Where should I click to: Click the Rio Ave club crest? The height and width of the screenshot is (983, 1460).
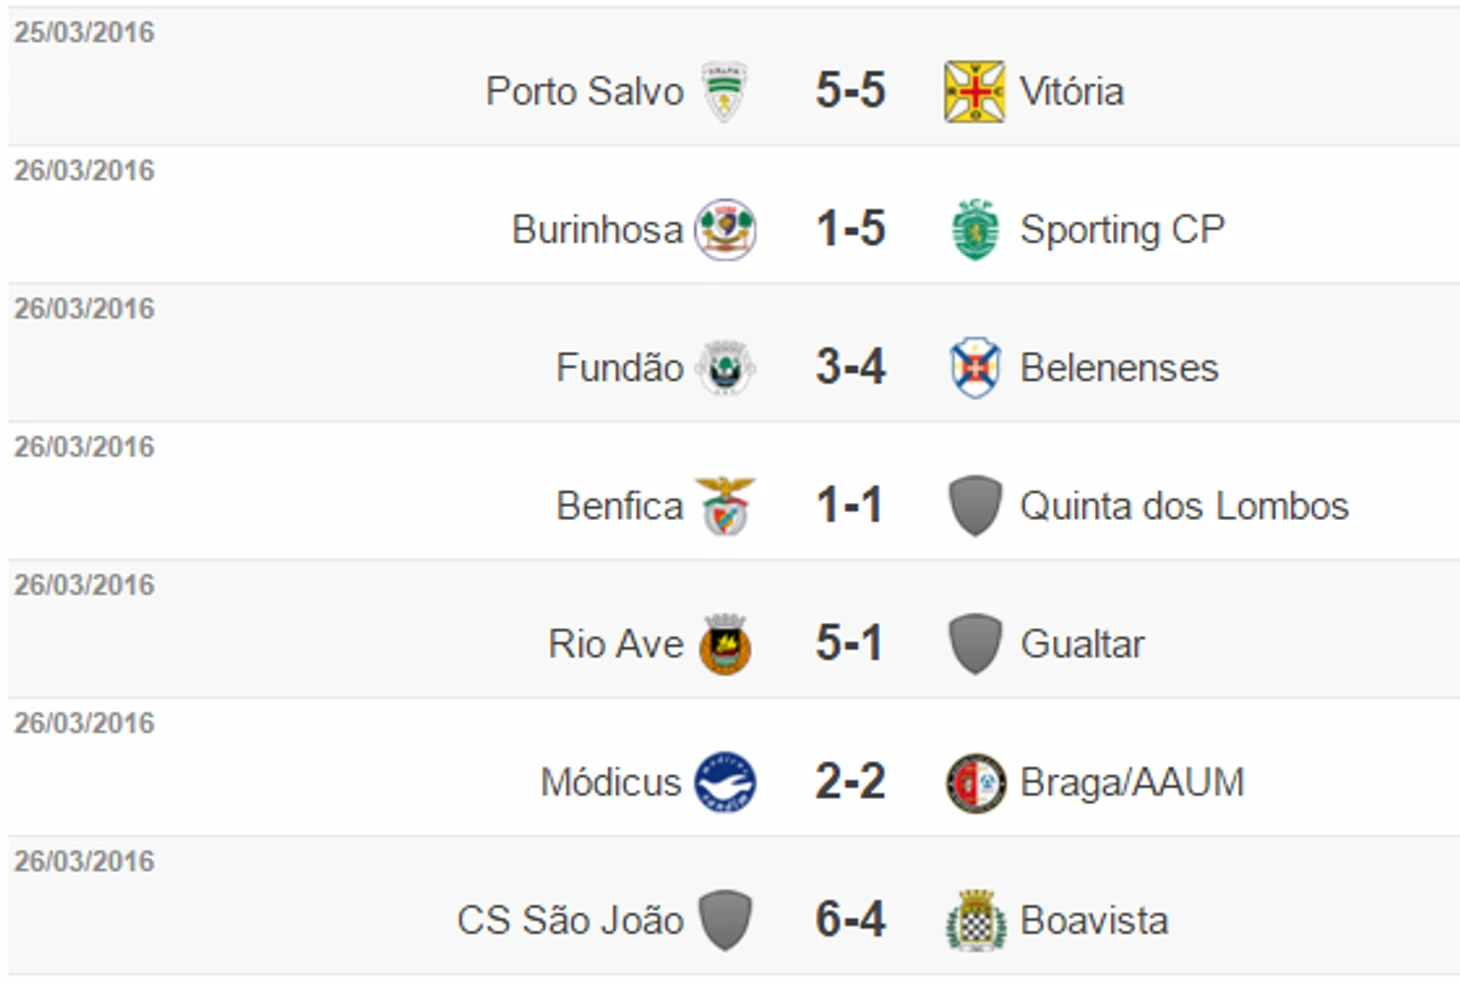(x=725, y=644)
